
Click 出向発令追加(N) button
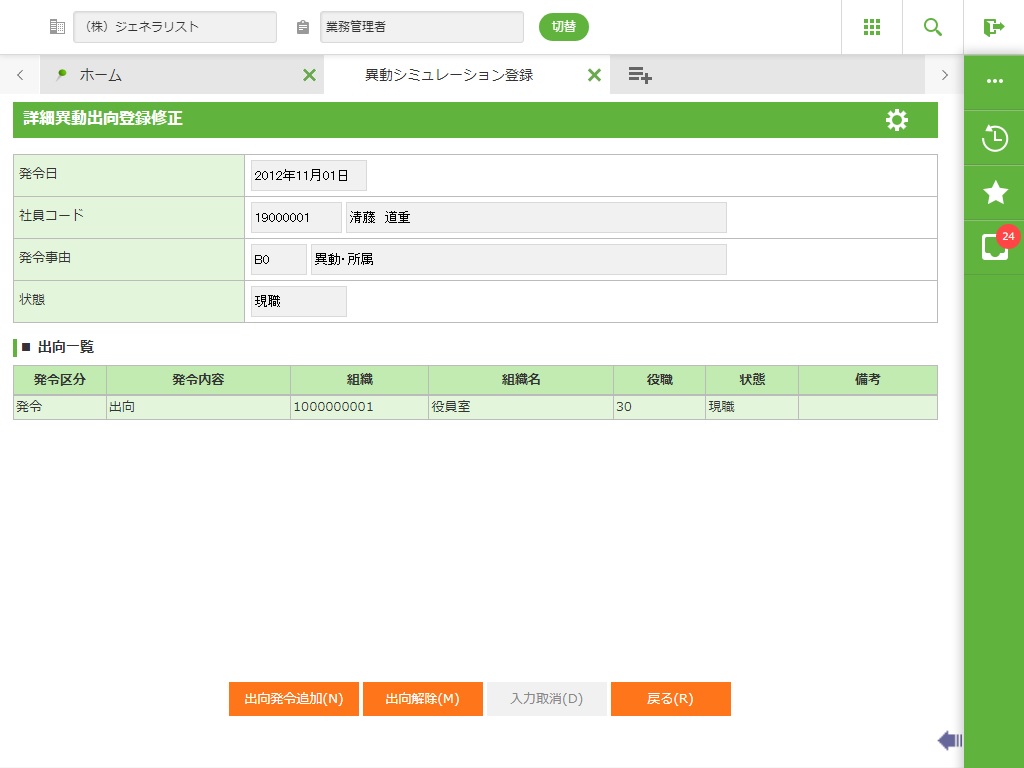[x=293, y=699]
